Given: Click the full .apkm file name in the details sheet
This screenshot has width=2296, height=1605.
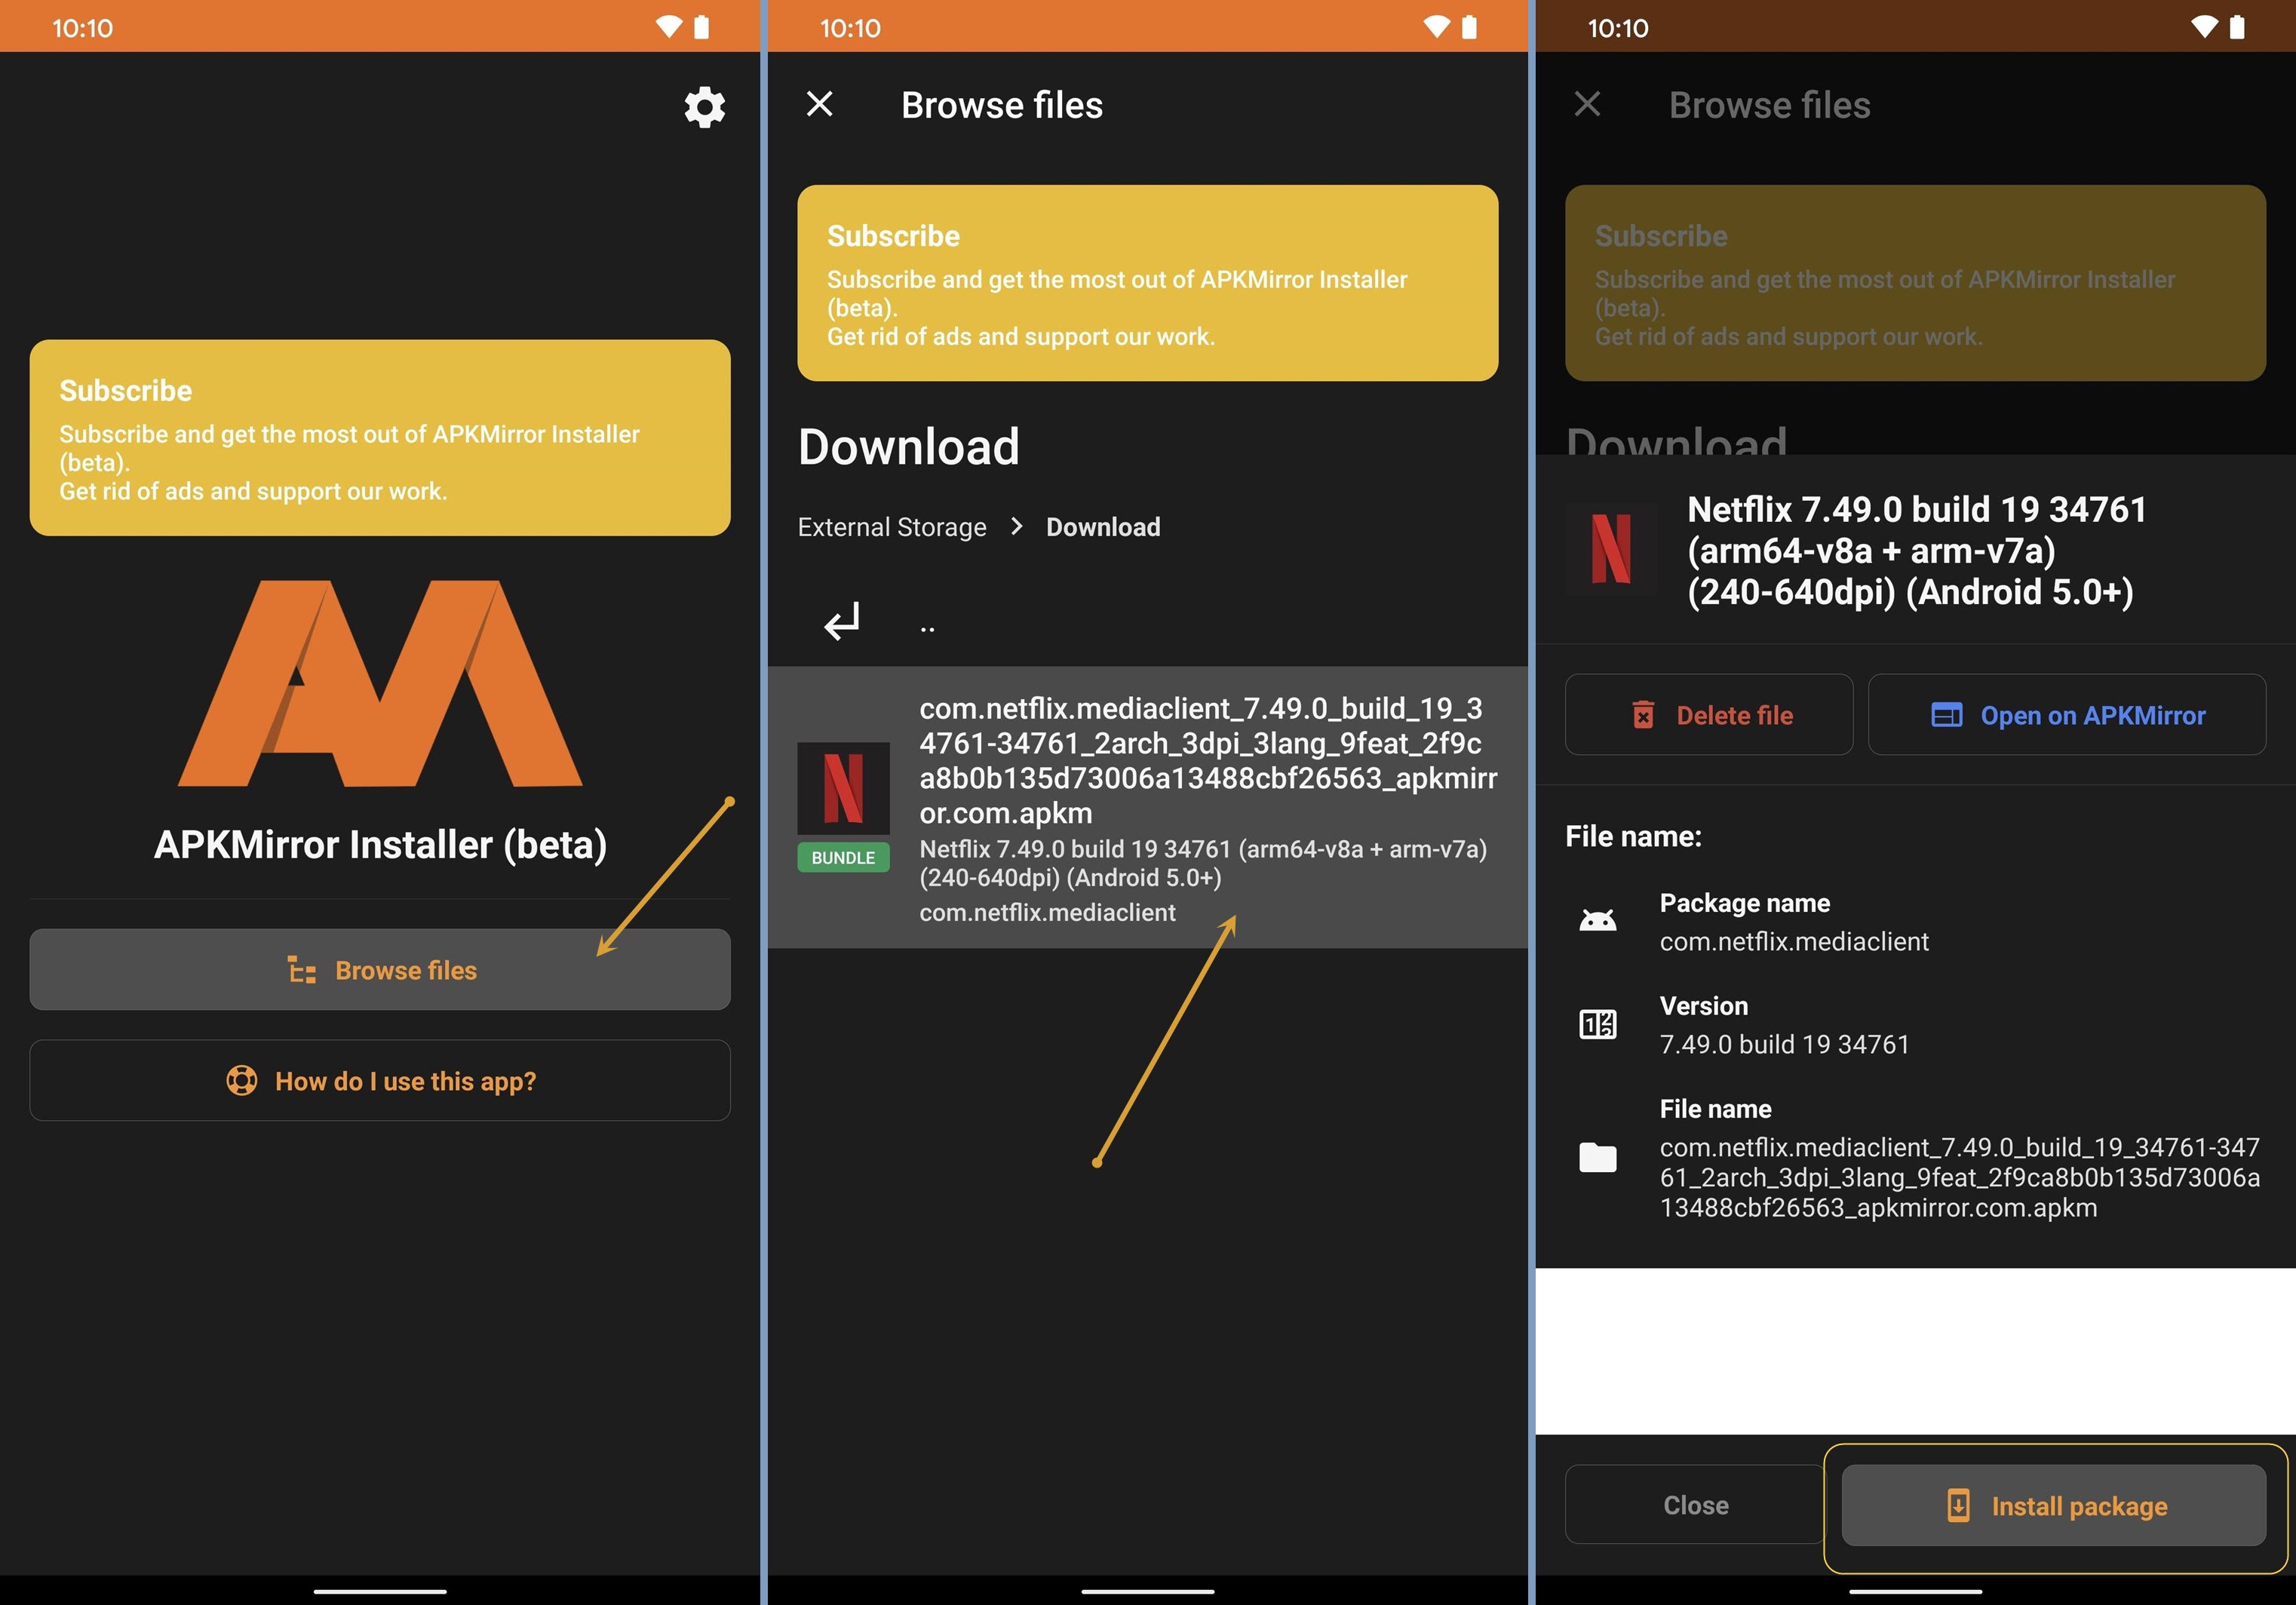Looking at the screenshot, I should pyautogui.click(x=1959, y=1177).
